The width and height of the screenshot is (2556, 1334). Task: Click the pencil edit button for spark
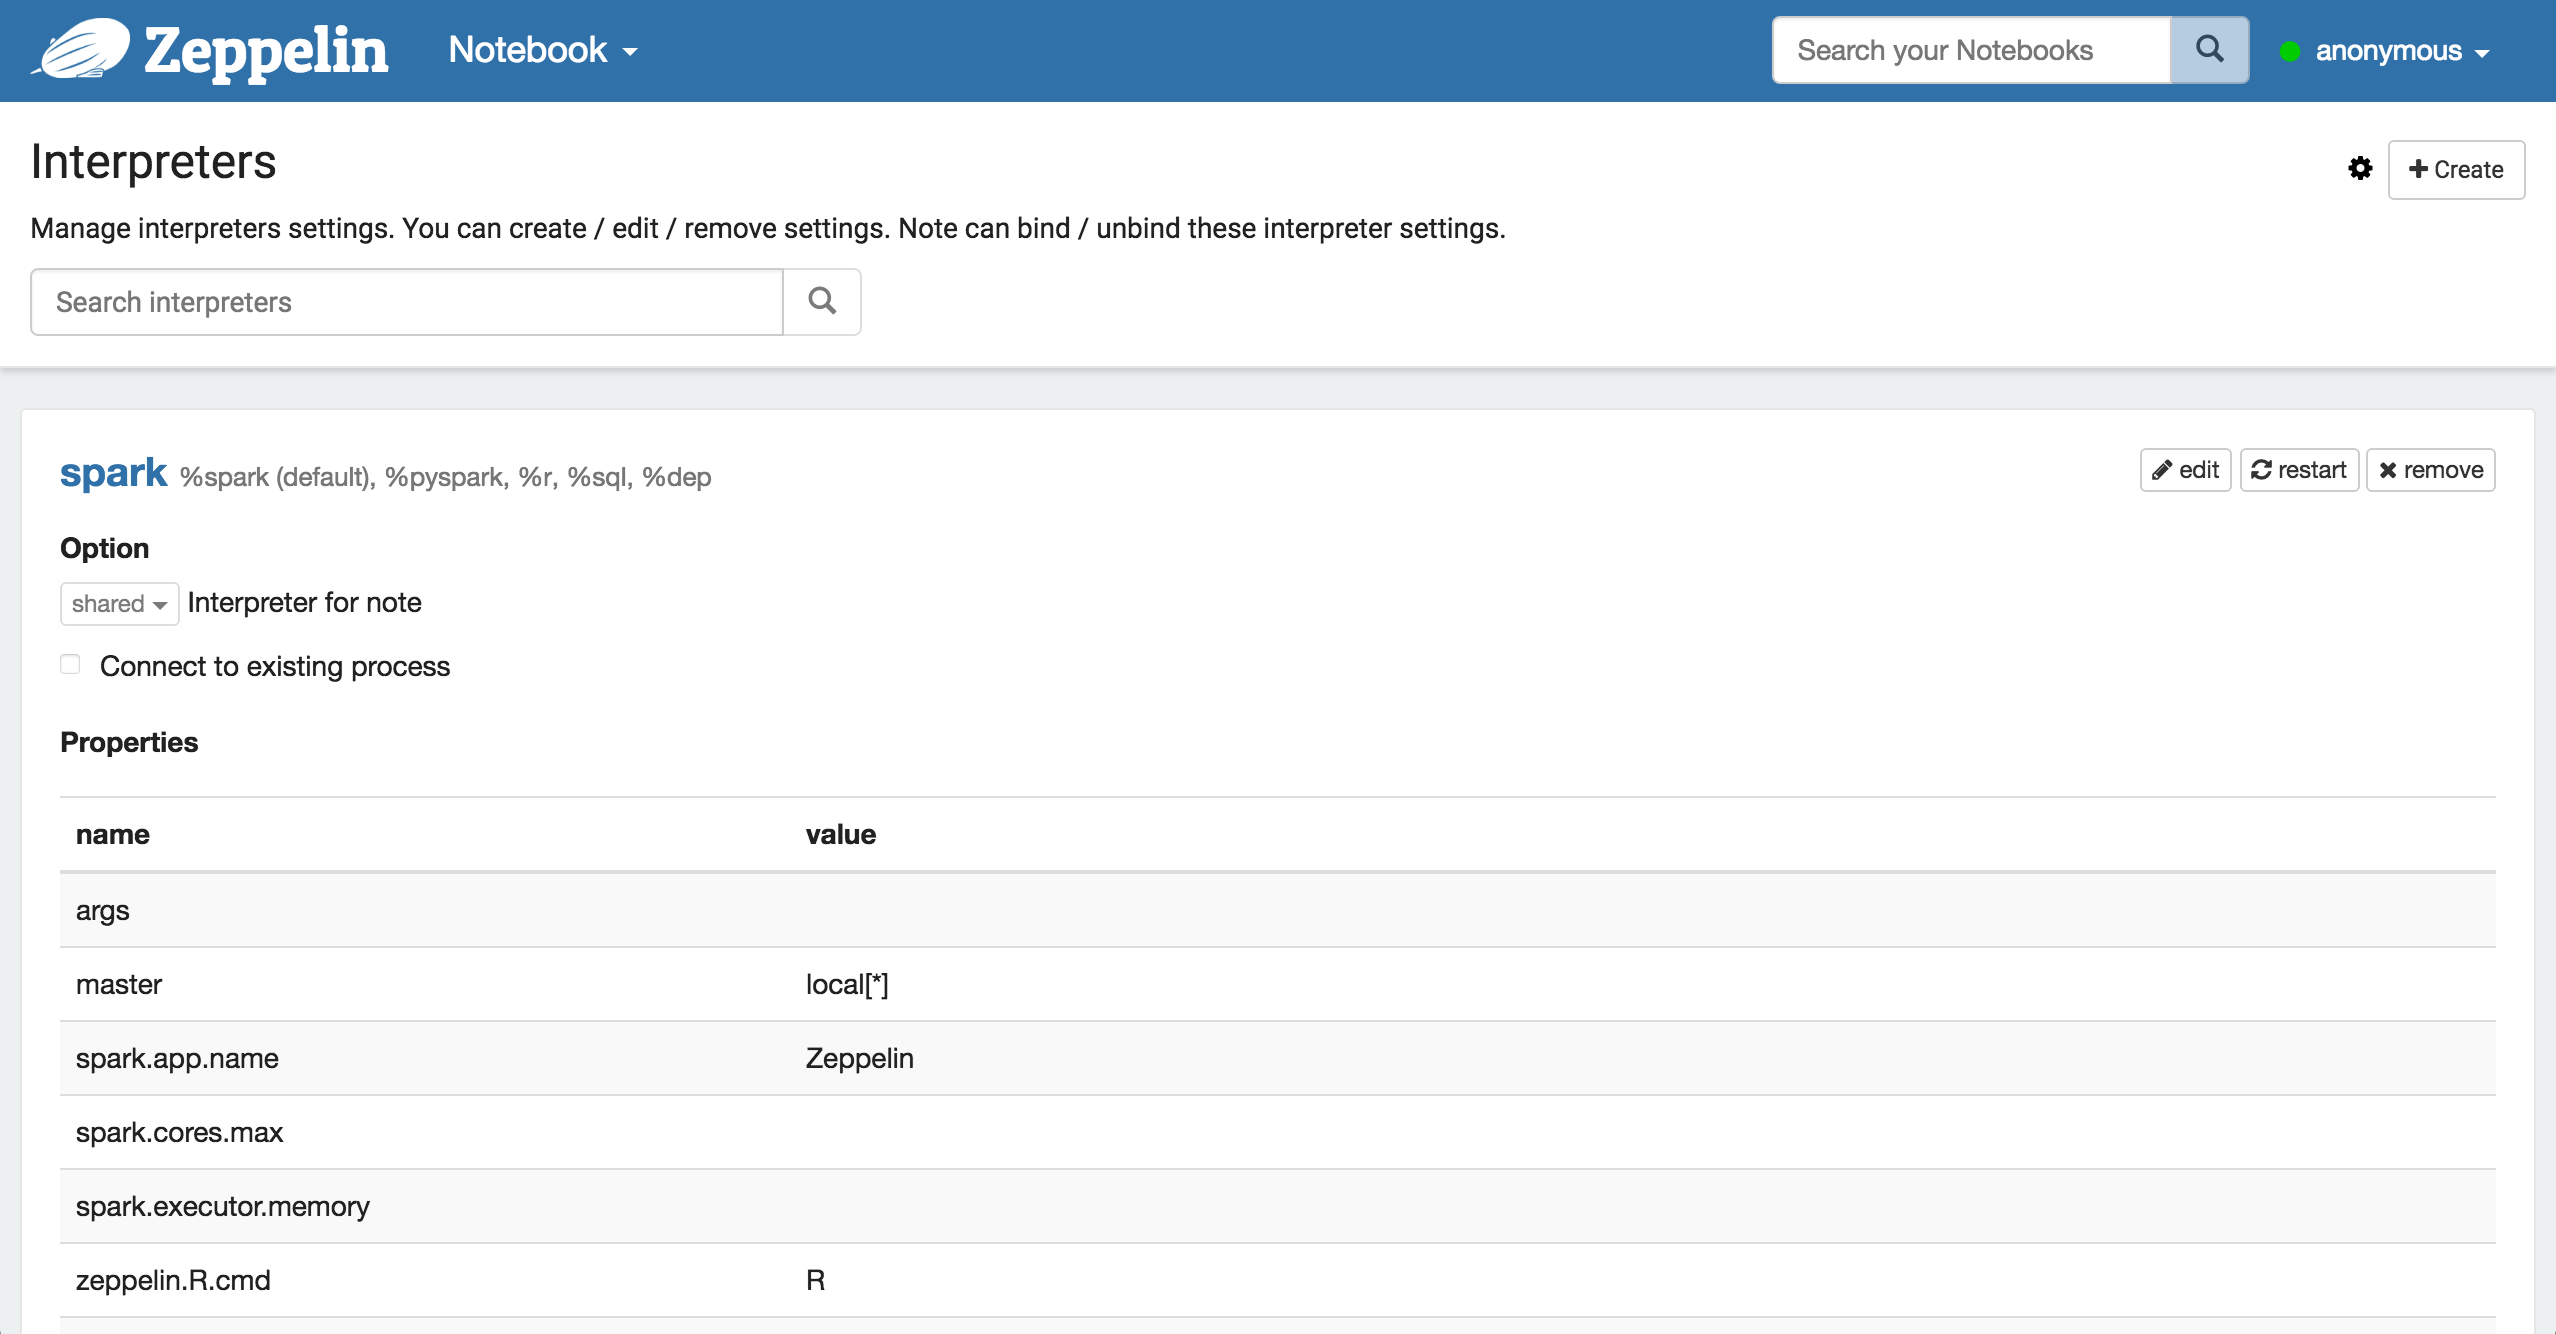(x=2185, y=470)
